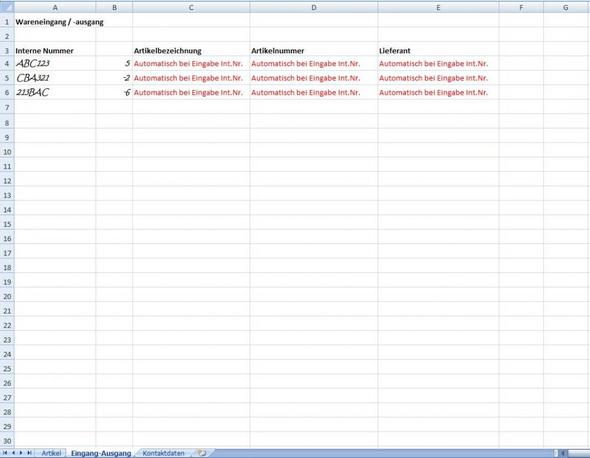This screenshot has width=590, height=458.
Task: Click the 'Artikelnummer' header cell
Action: [x=314, y=50]
